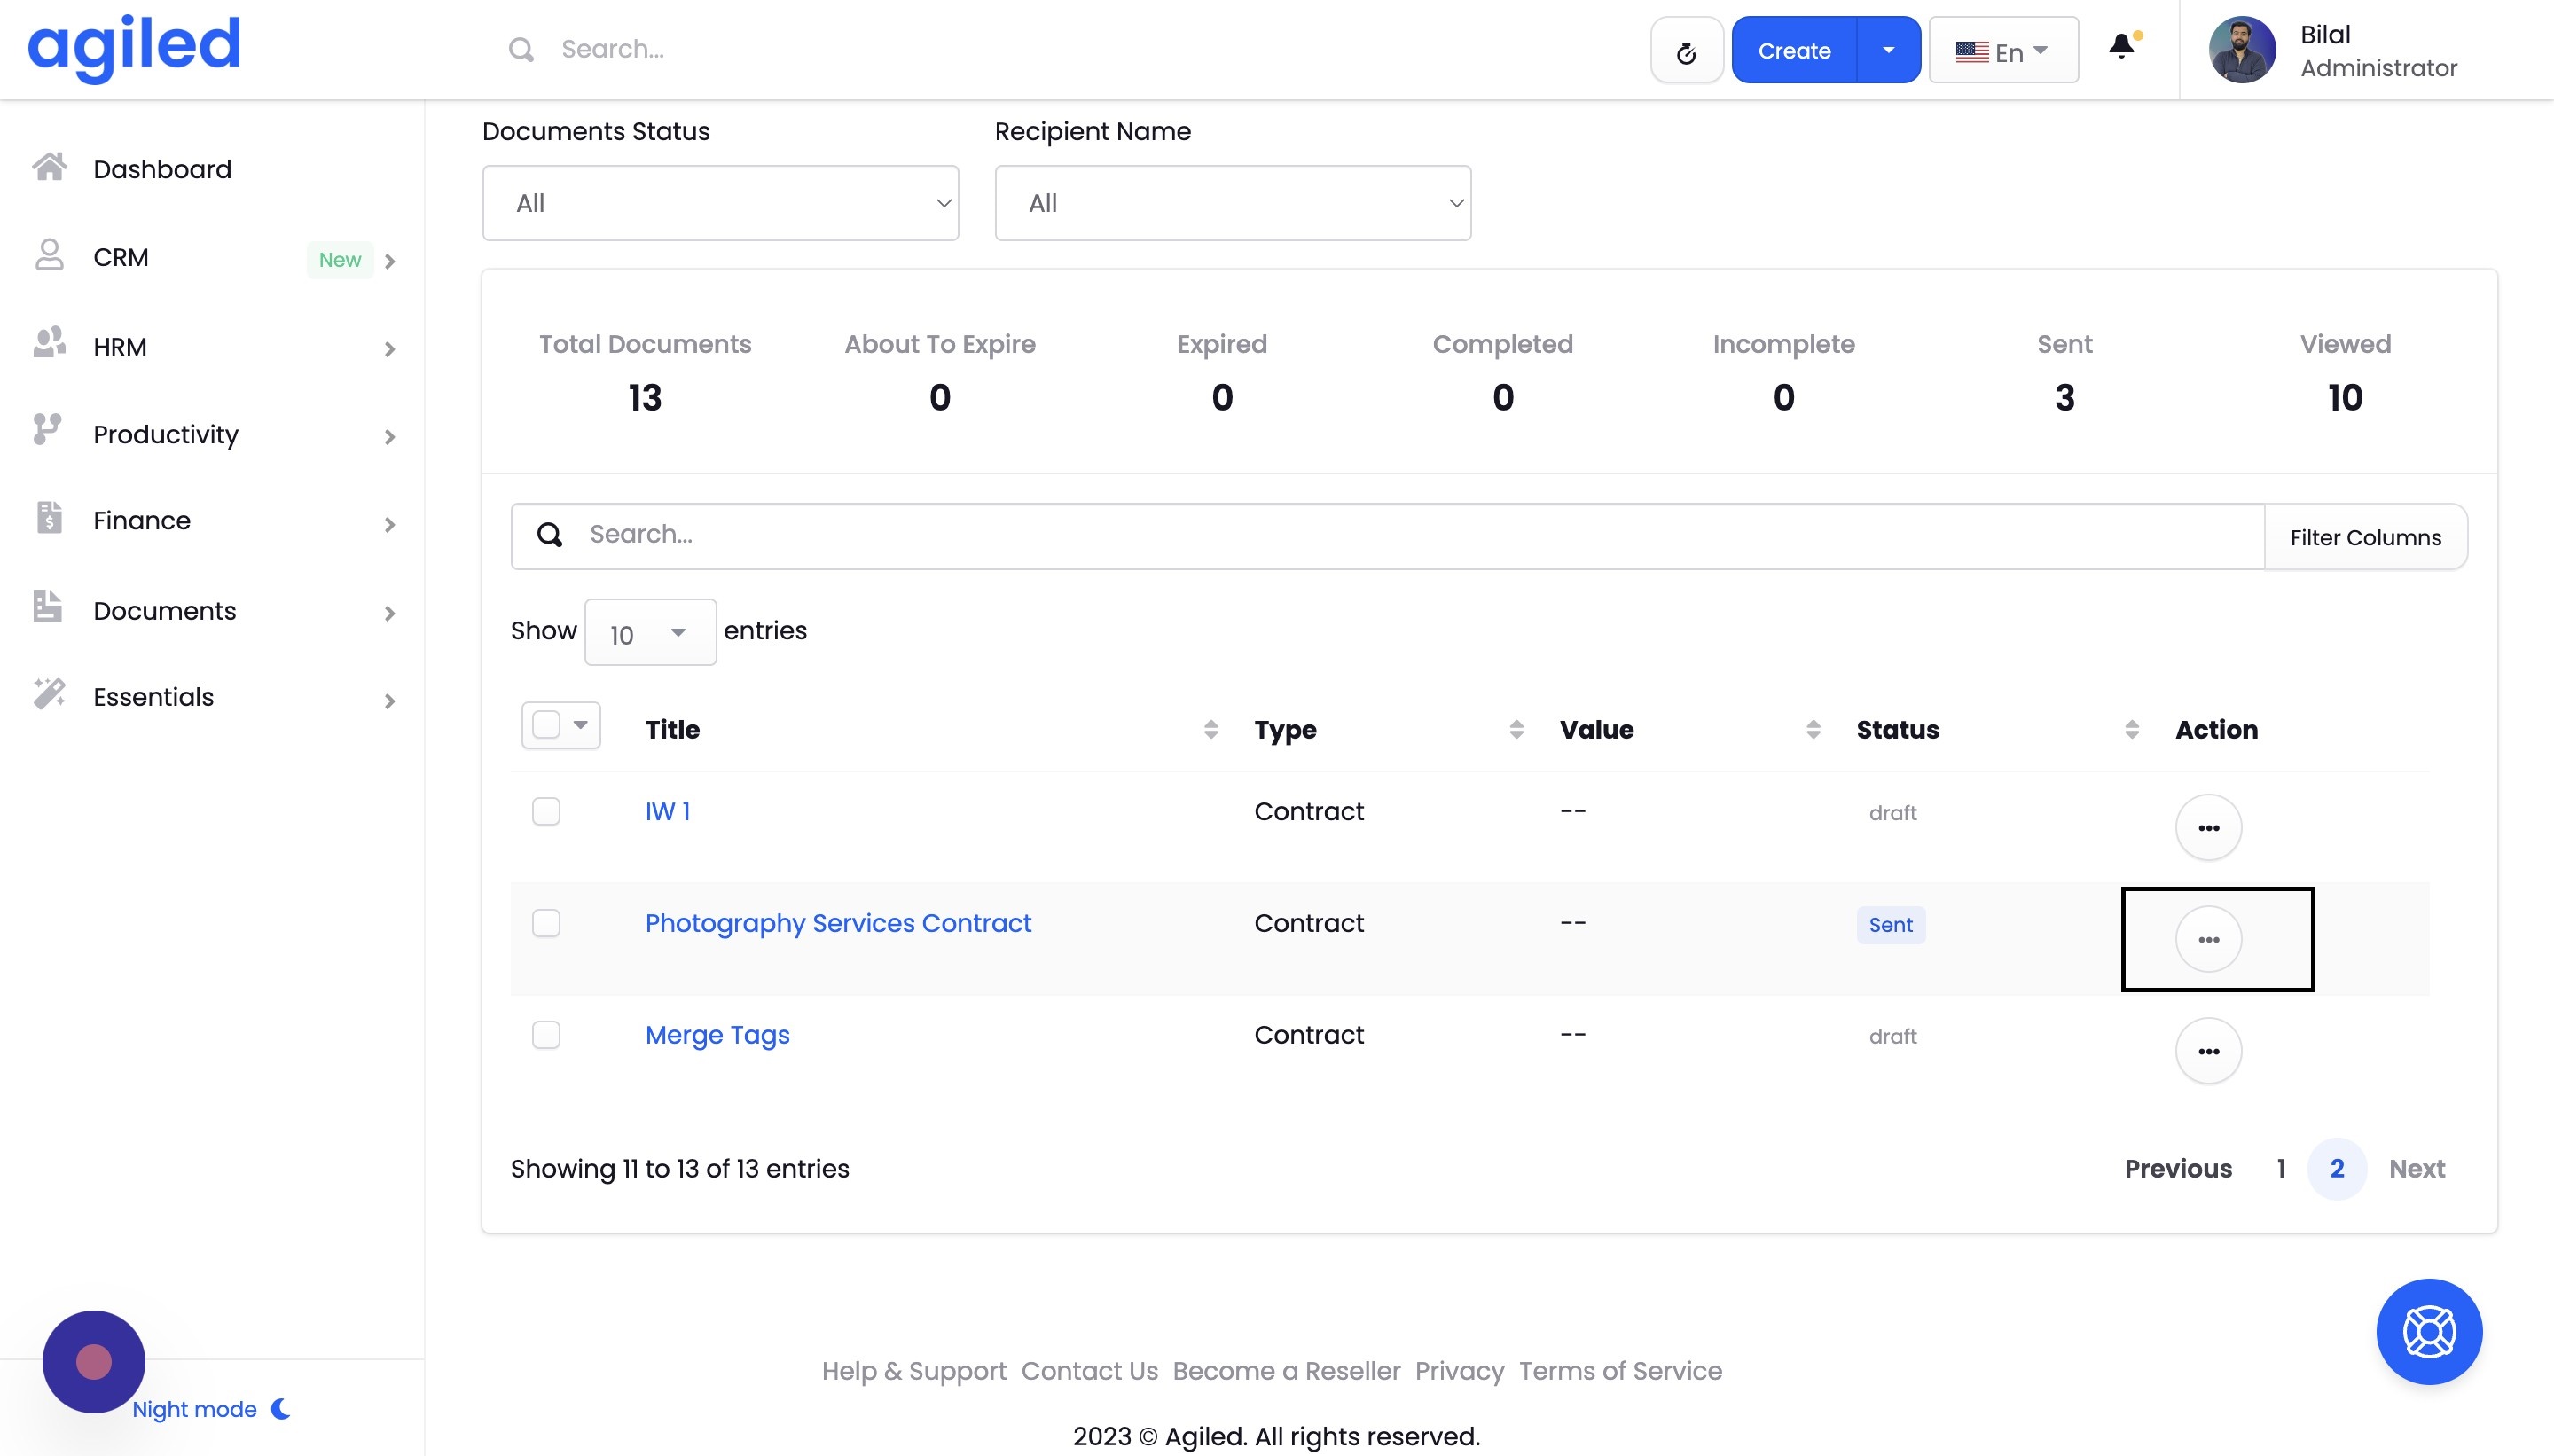Open three-dots action for Merge Tags
The width and height of the screenshot is (2554, 1456).
[x=2208, y=1051]
